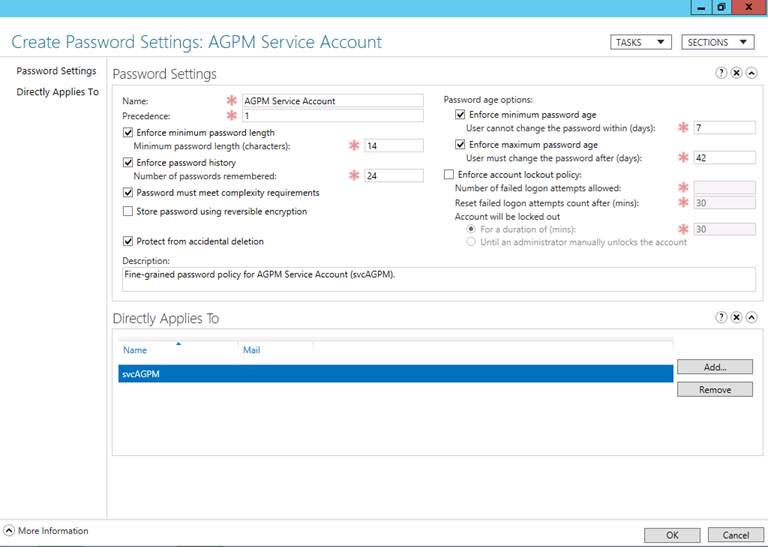Enable Enforce account lockout policy
This screenshot has width=768, height=547.
click(x=448, y=174)
